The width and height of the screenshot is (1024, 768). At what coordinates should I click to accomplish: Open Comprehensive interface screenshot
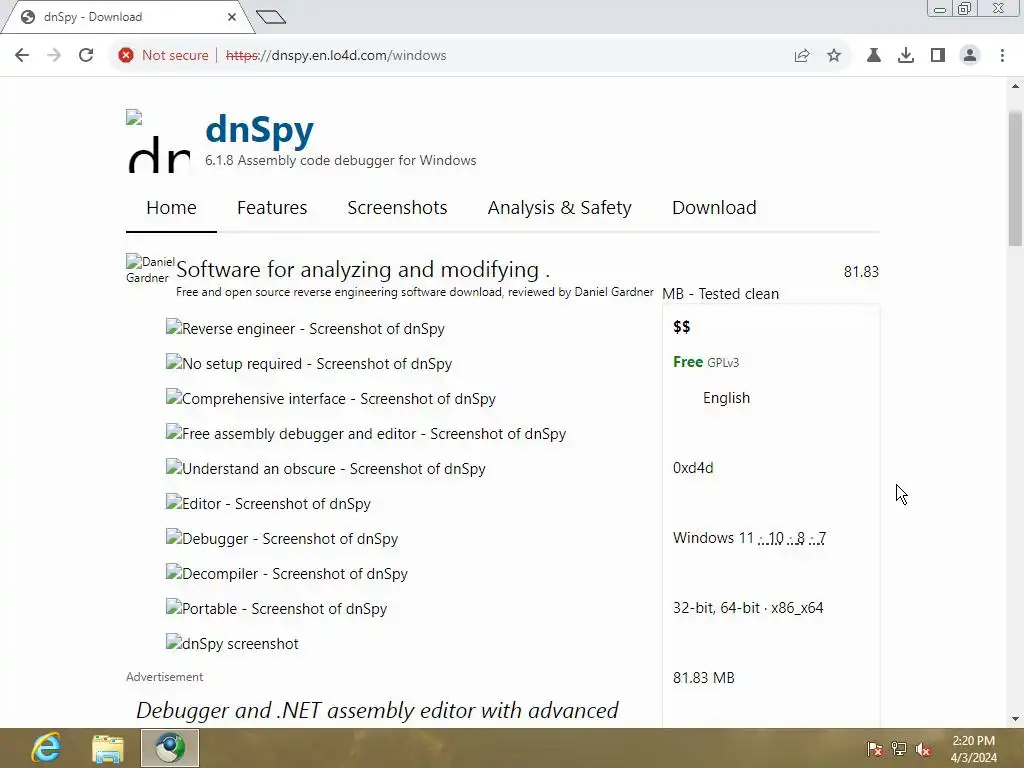[330, 398]
